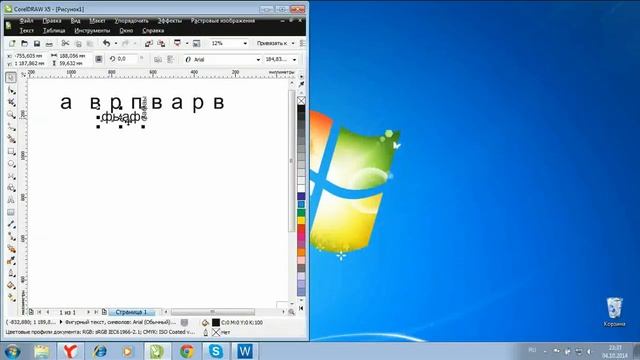Select the Basic Shapes tool

click(11, 188)
